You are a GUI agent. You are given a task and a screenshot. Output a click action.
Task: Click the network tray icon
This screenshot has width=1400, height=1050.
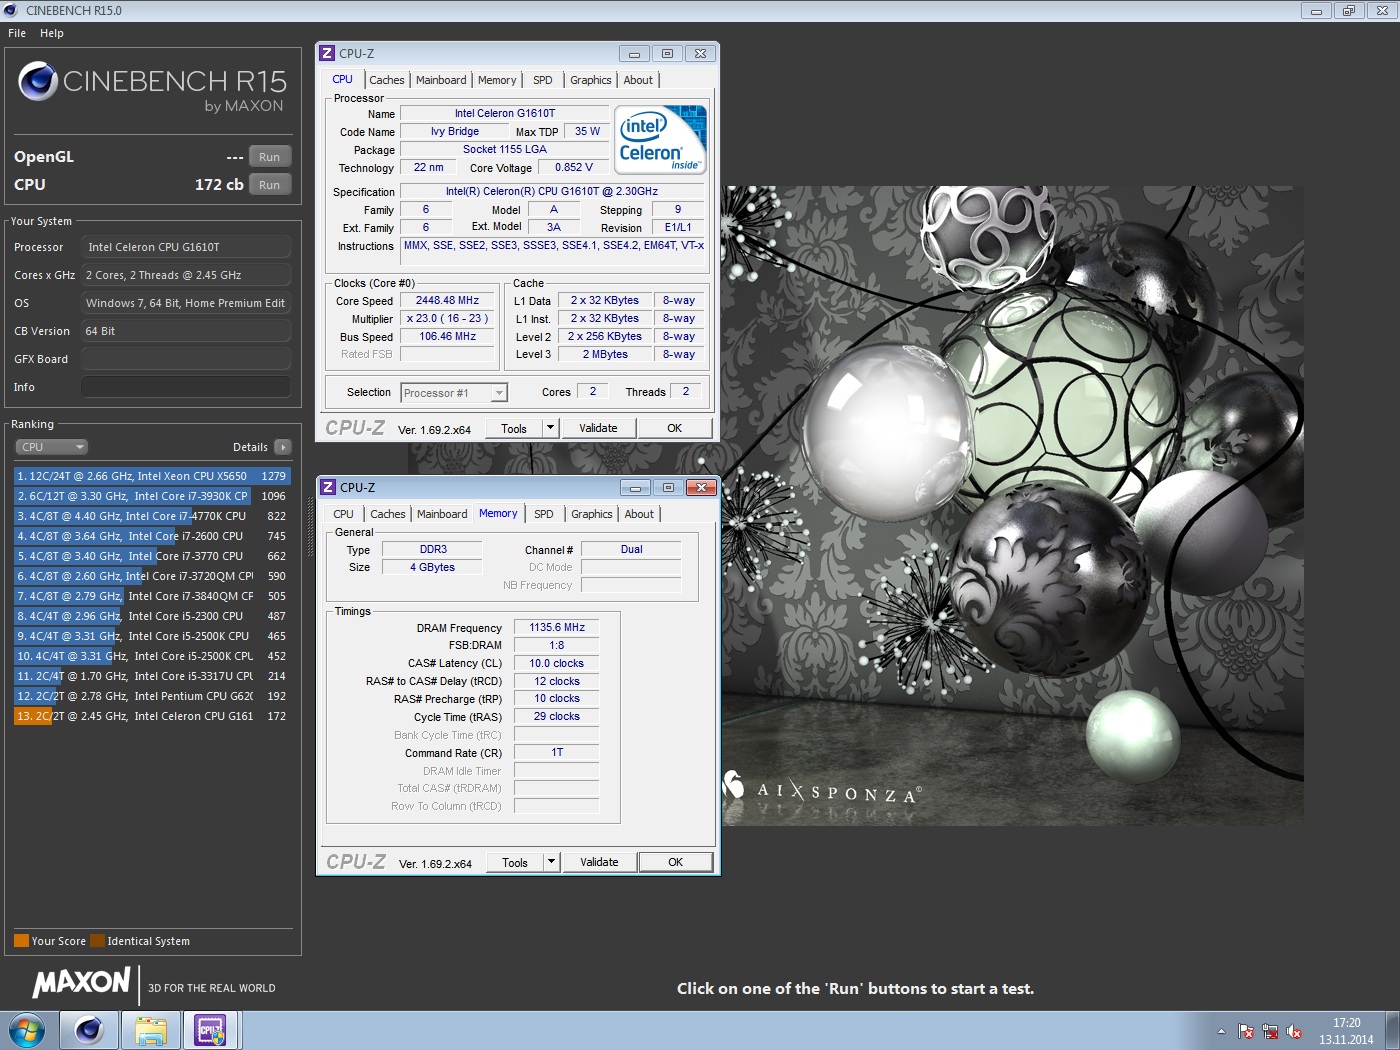click(1270, 1031)
